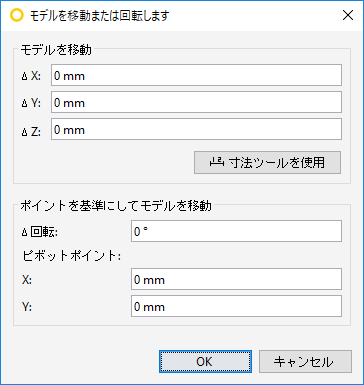Click the delta symbol beside the X label
This screenshot has width=364, height=385.
tap(24, 77)
